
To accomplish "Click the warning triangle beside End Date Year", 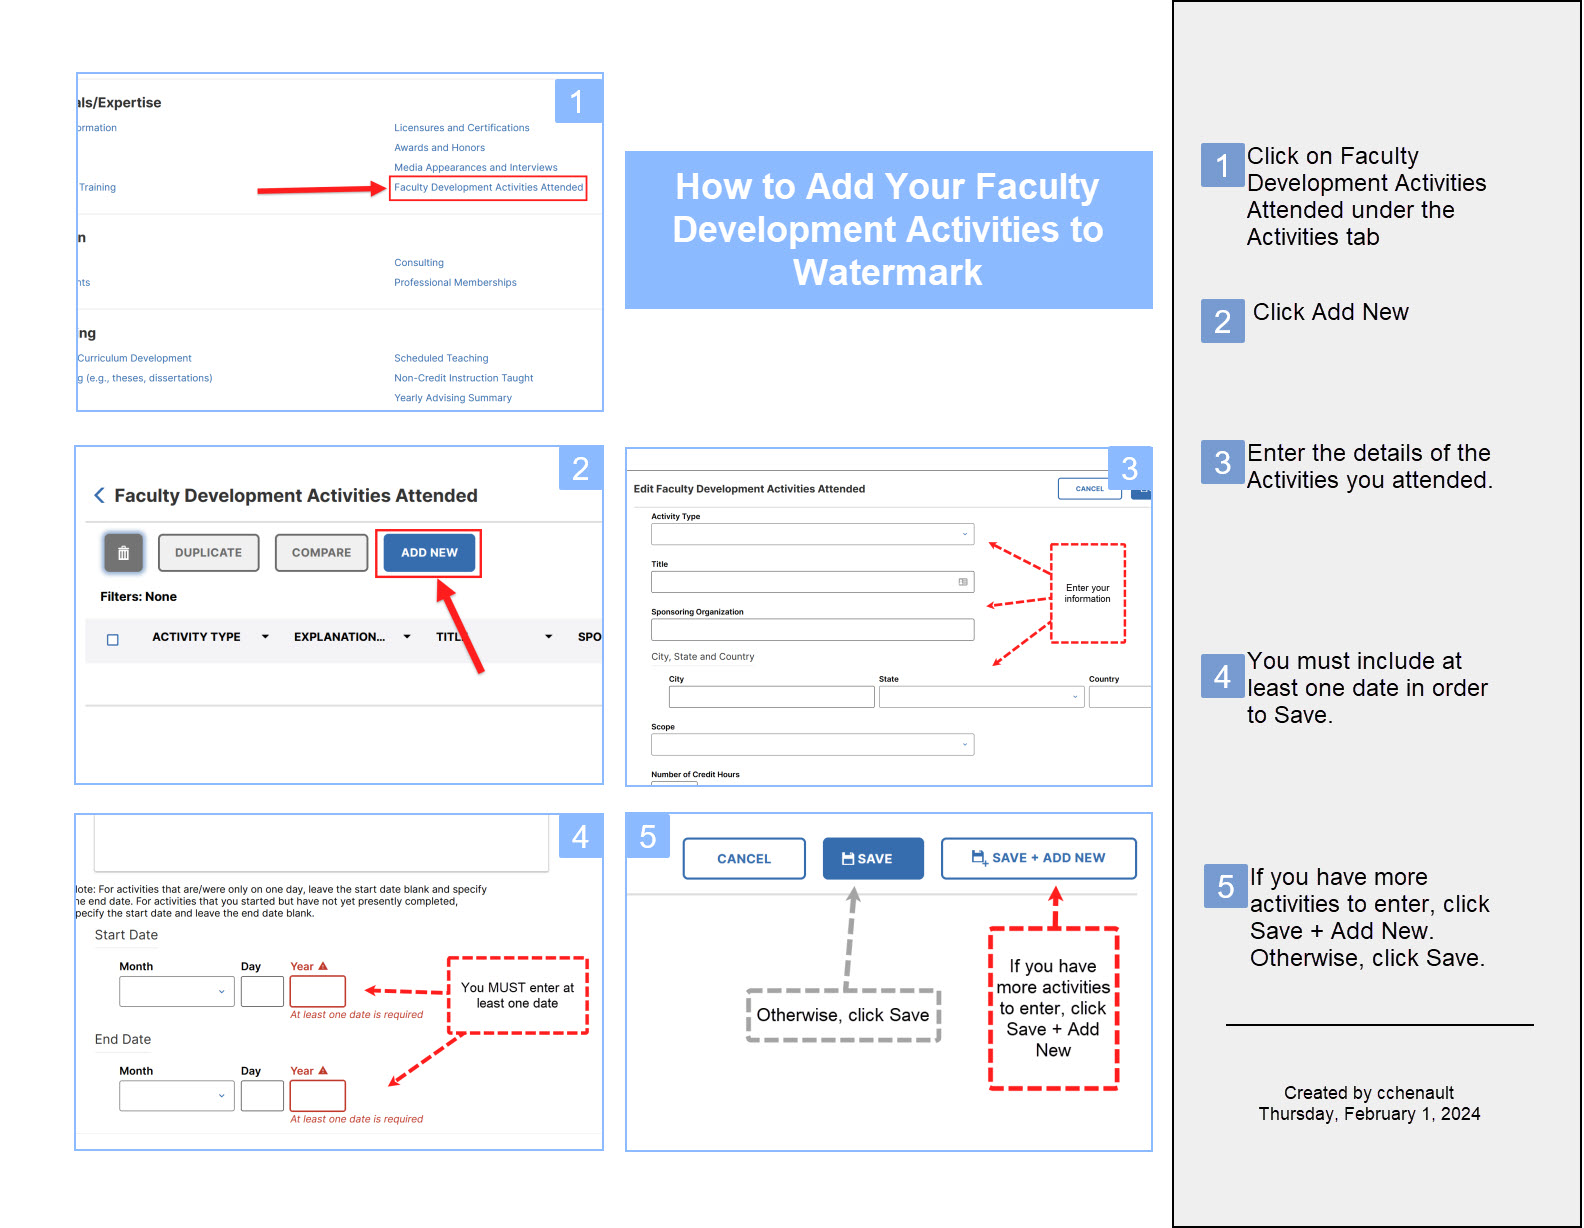I will click(x=323, y=1070).
